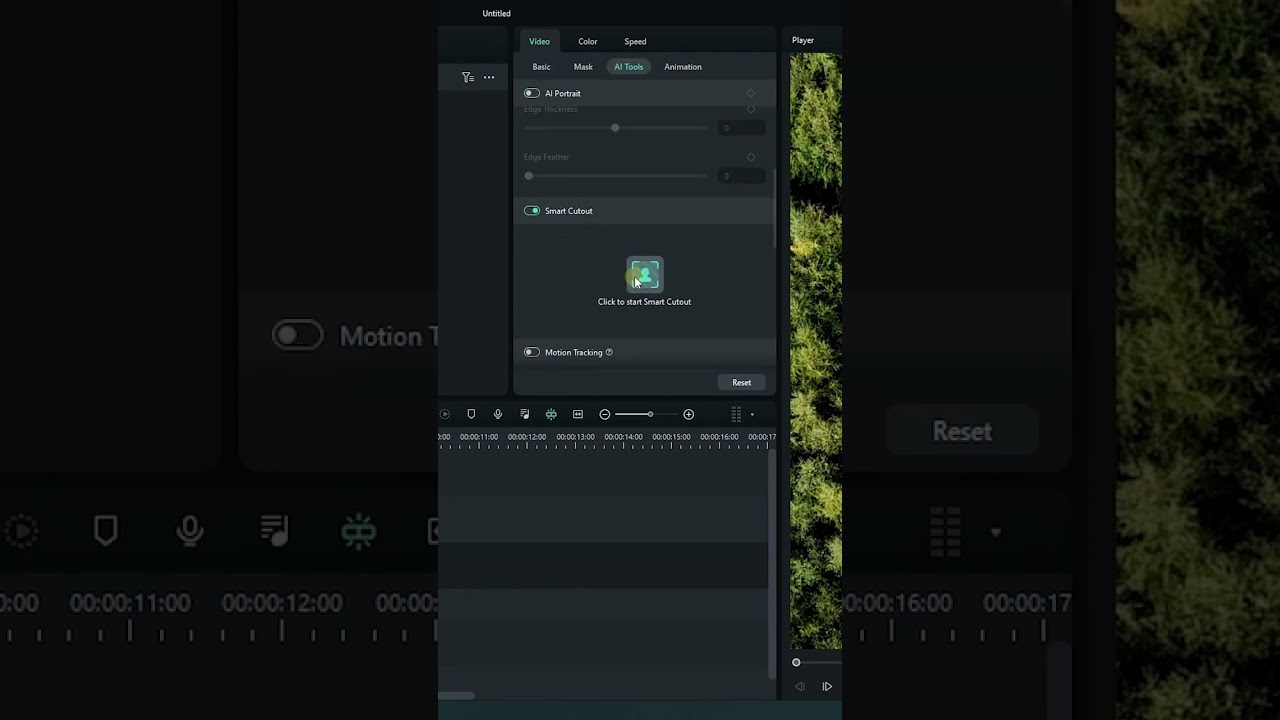Click the 00:00:16:00 timeline ruler mark
1280x720 pixels.
pyautogui.click(x=719, y=437)
